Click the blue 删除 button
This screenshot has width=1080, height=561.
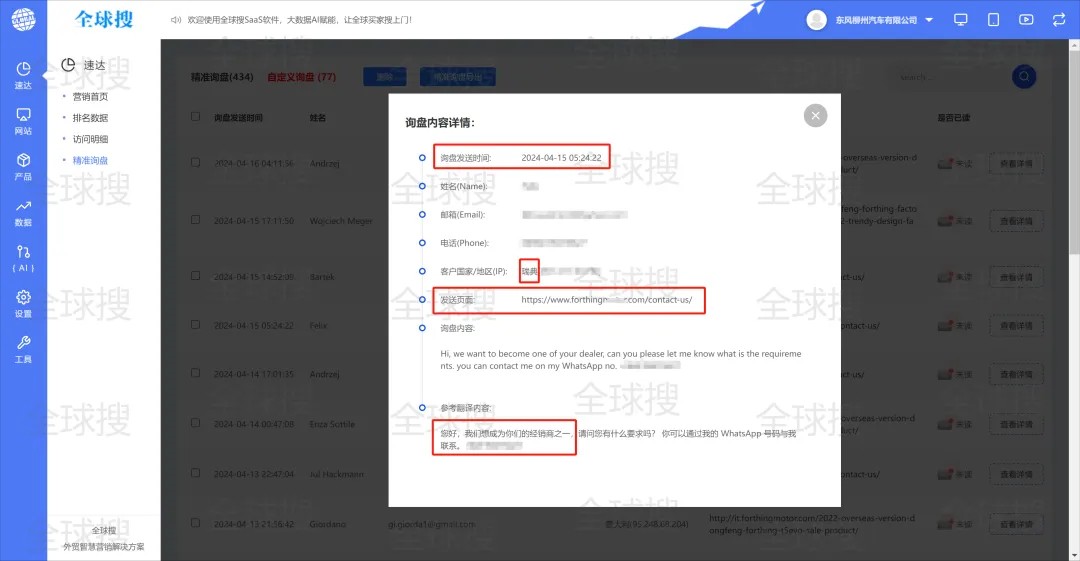384,77
